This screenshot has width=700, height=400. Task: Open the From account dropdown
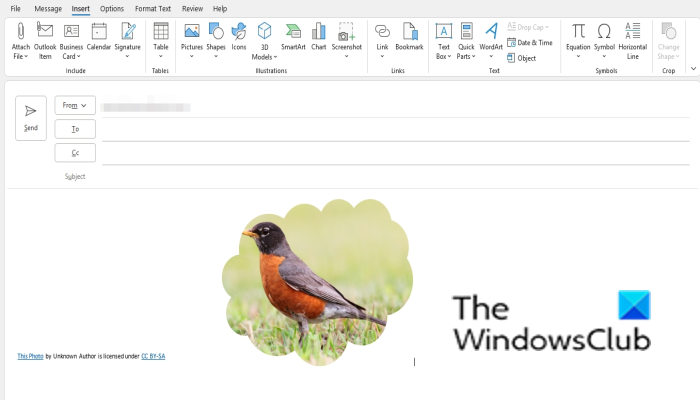coord(75,105)
